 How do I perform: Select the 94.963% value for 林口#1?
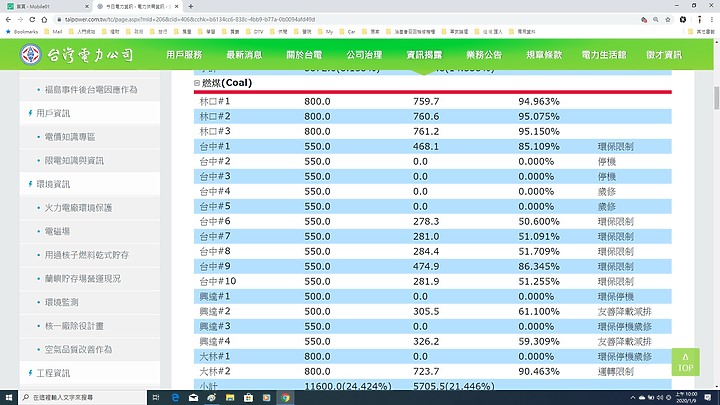point(539,101)
